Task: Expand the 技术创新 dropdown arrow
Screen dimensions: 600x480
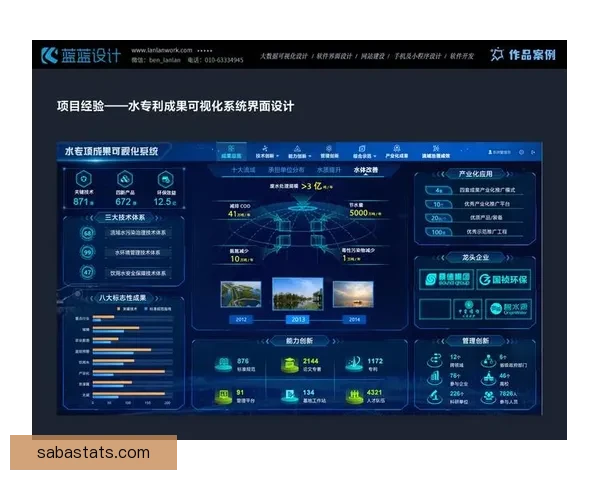Action: click(x=277, y=156)
